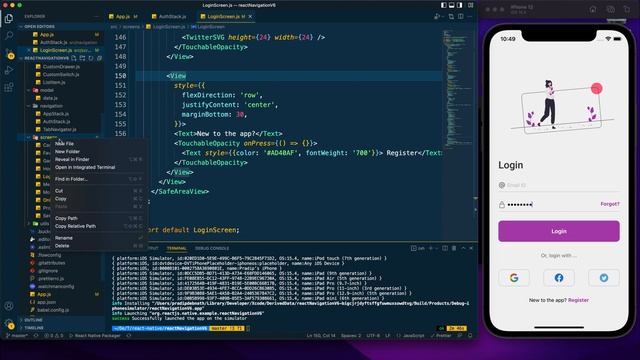Open the Manage gear icon

coord(9,323)
